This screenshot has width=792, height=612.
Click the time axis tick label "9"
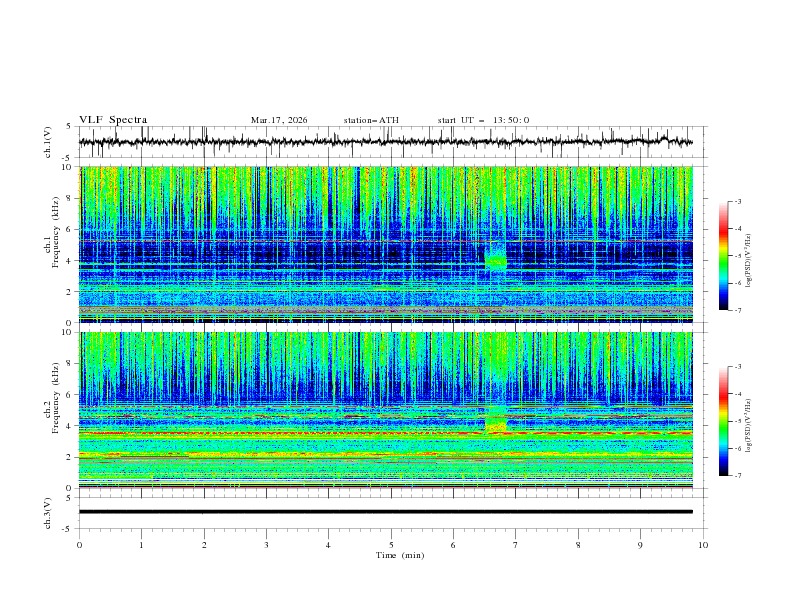640,545
